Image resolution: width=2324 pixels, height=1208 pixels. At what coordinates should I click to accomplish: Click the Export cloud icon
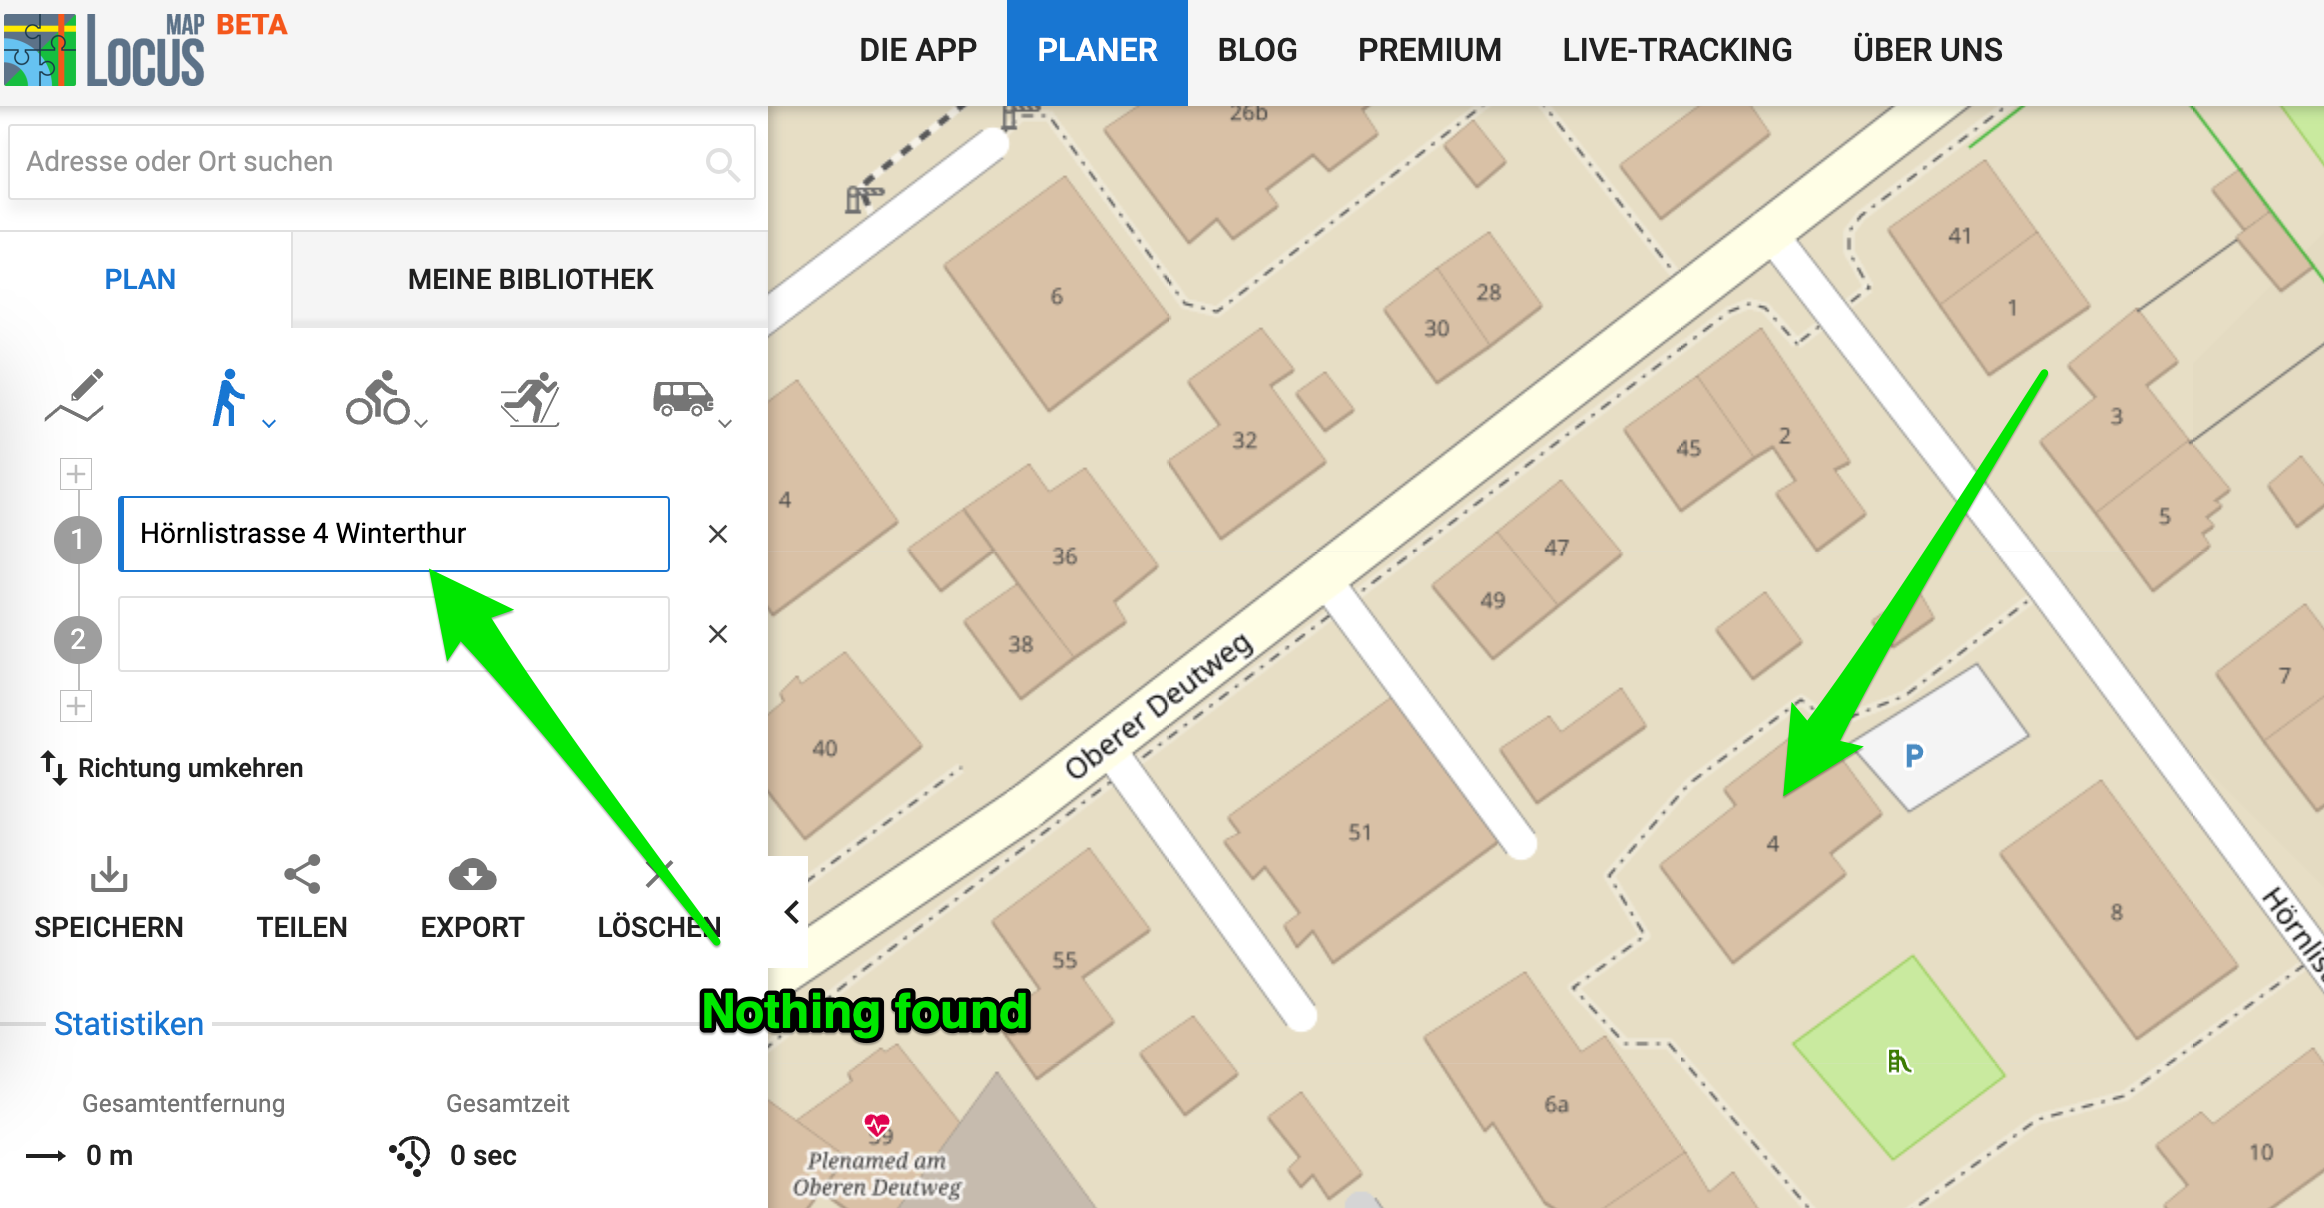pos(472,875)
